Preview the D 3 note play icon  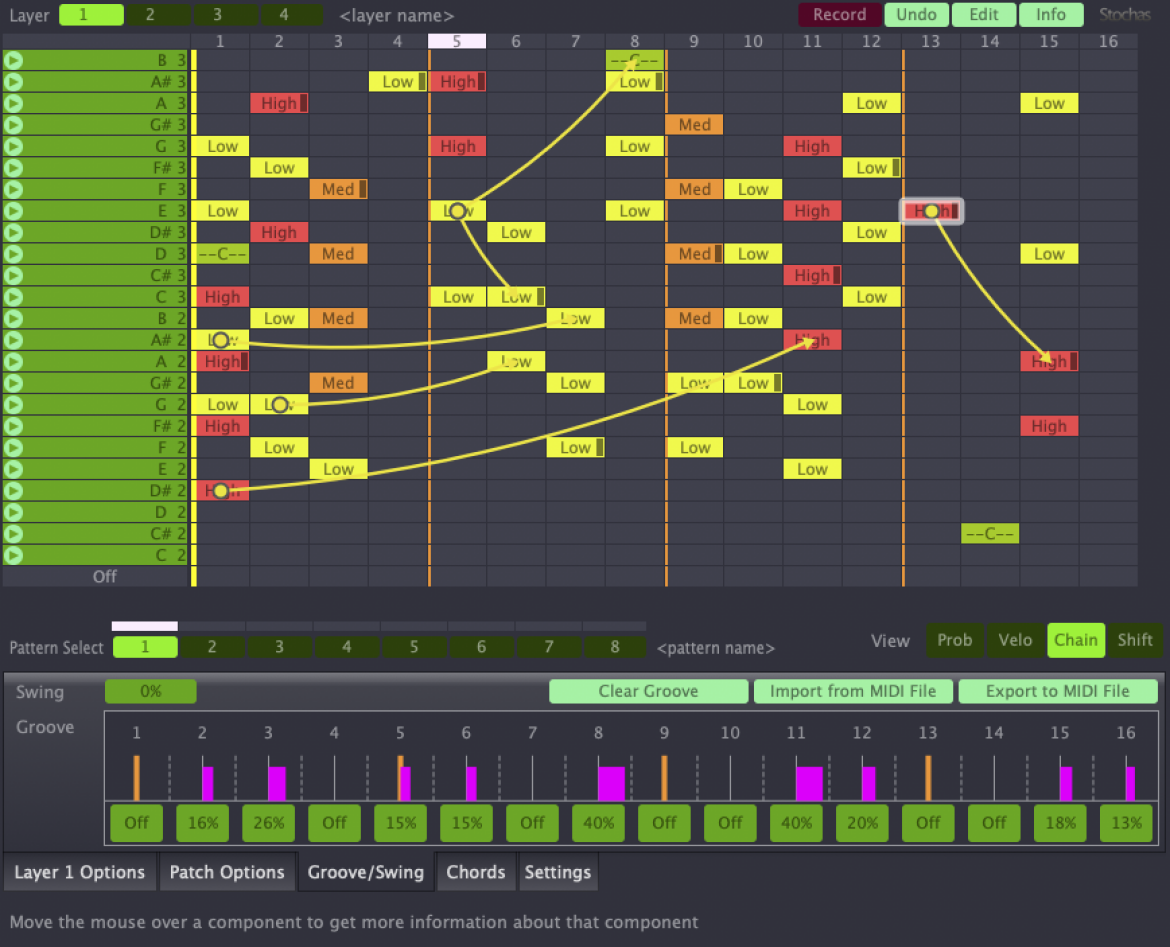point(13,254)
